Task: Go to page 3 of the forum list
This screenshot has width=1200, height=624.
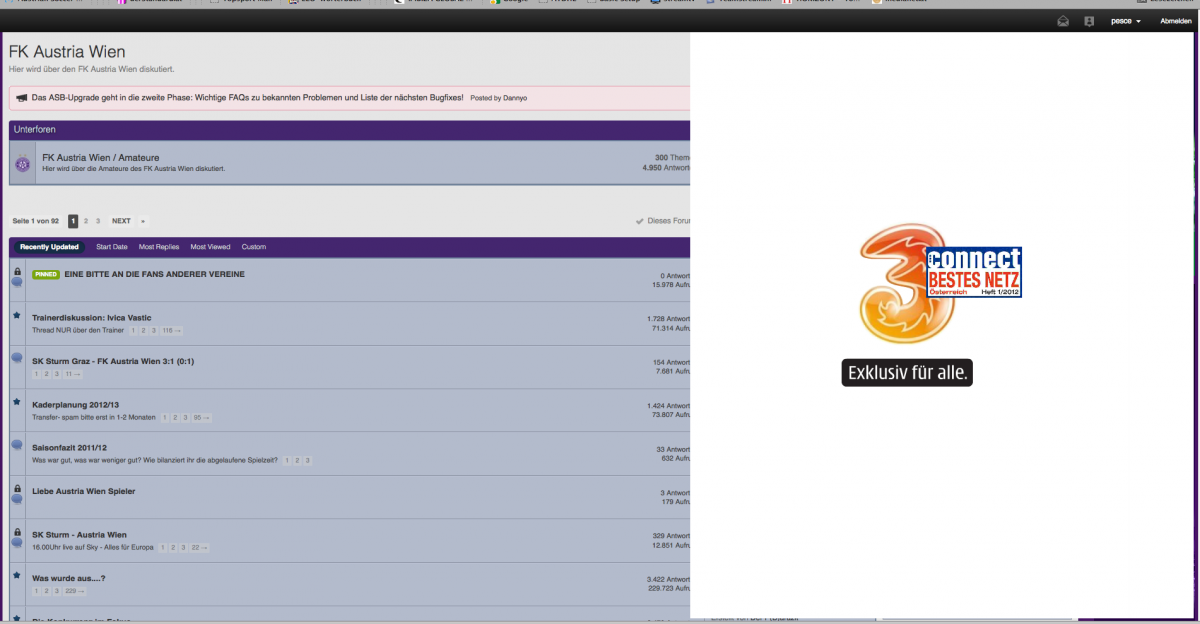Action: click(x=98, y=221)
